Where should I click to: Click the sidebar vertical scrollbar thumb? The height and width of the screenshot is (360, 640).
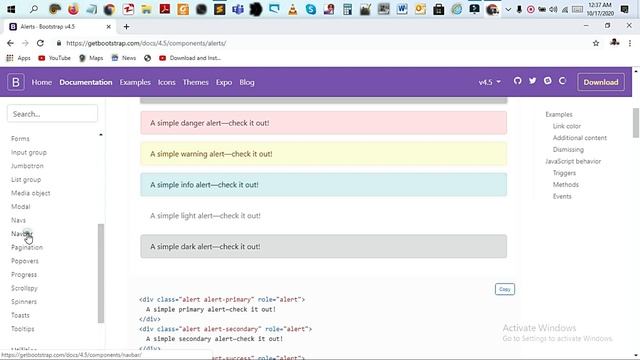point(101,273)
